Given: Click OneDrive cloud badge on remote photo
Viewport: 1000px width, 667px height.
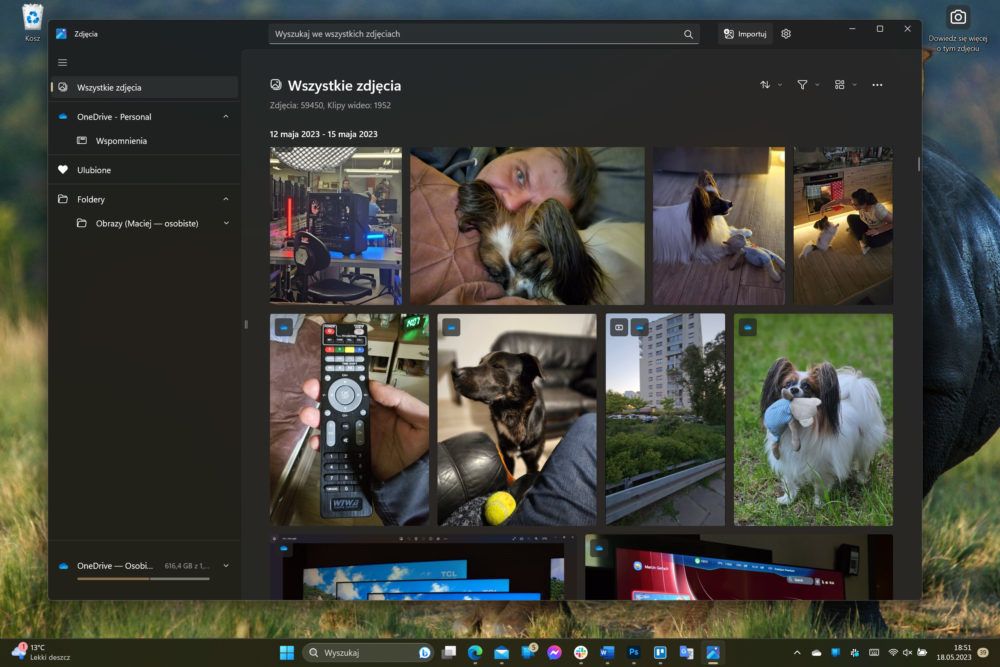Looking at the screenshot, I should coord(284,328).
